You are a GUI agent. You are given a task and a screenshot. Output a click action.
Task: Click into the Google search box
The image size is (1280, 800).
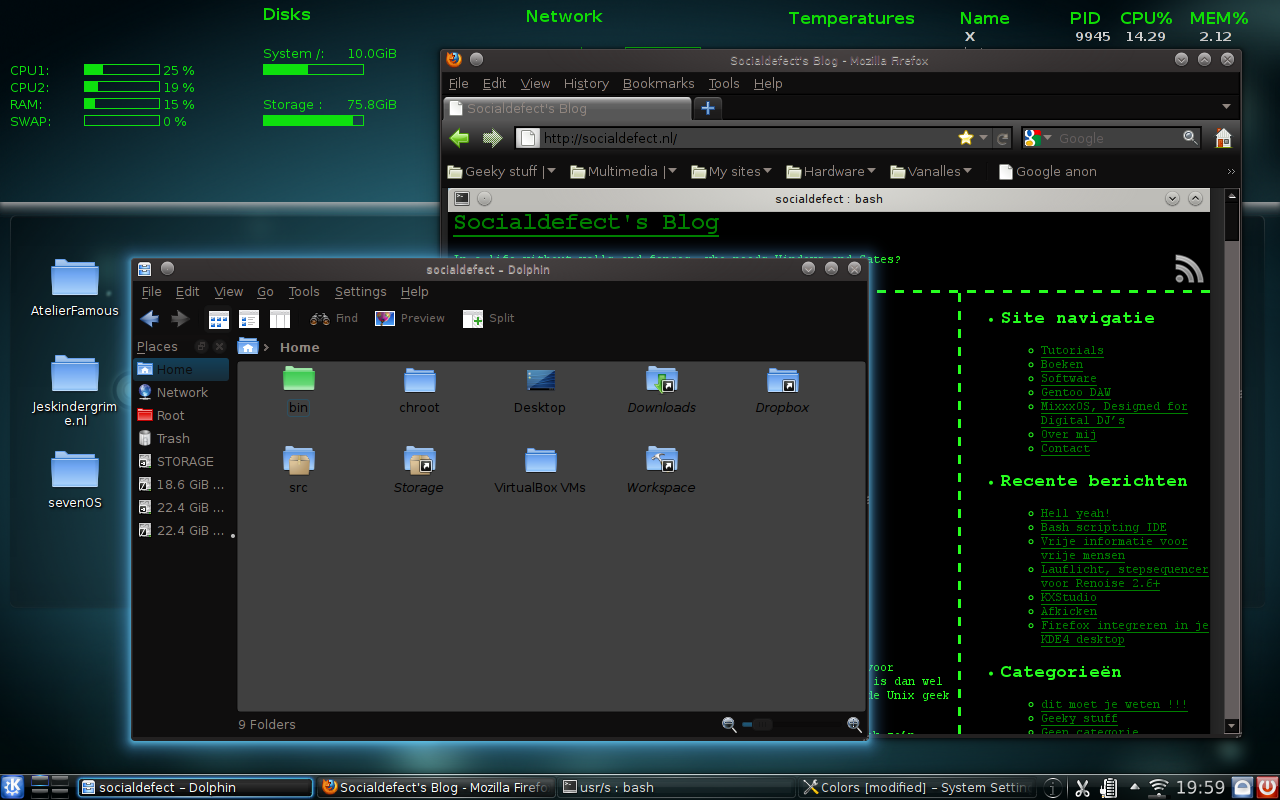point(1118,138)
